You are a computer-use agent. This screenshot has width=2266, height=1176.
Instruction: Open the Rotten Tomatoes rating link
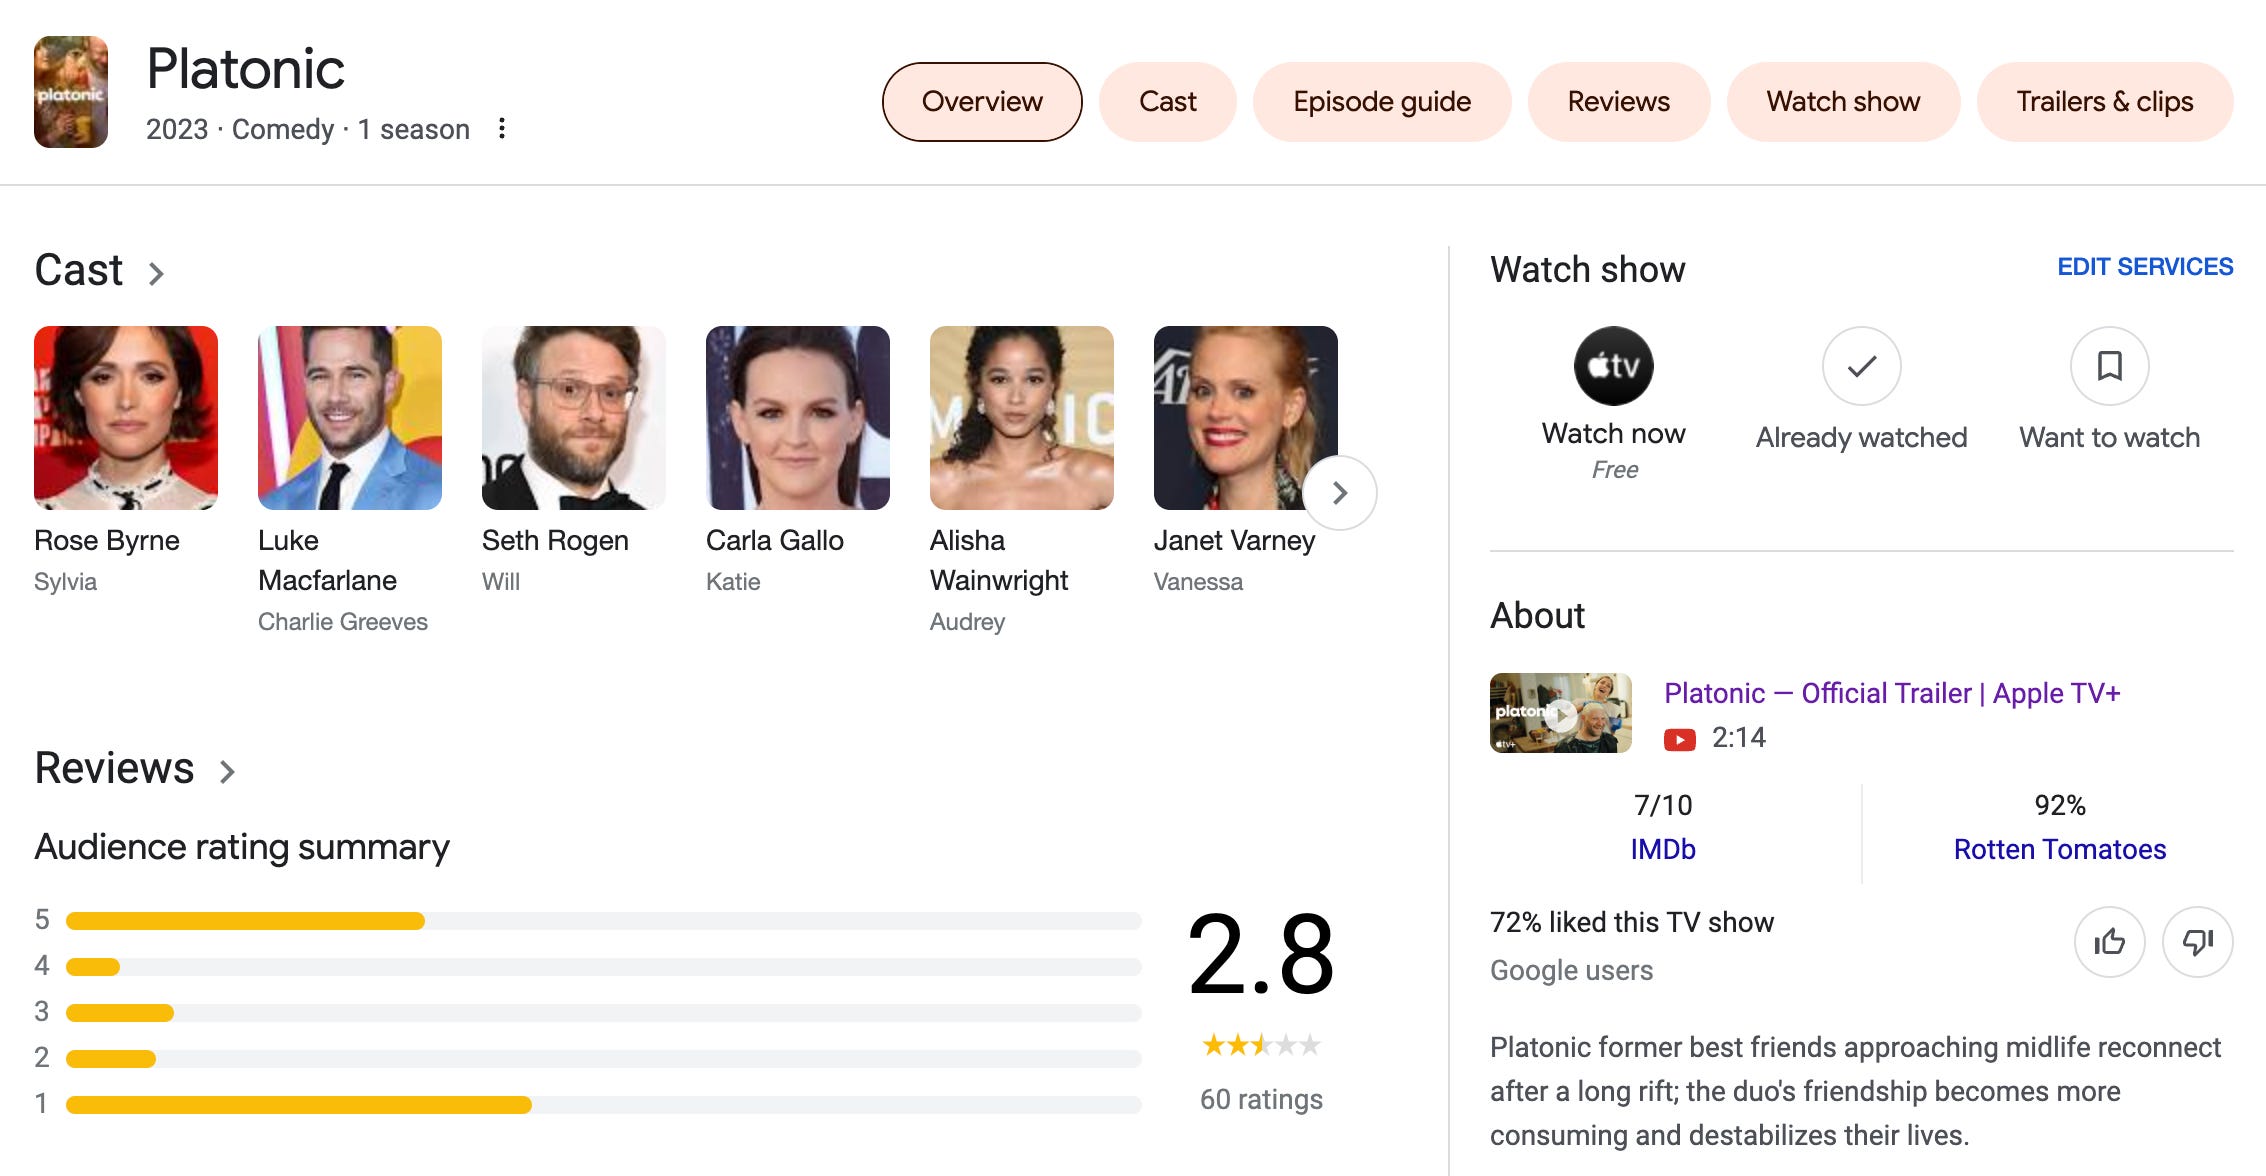click(x=2059, y=849)
